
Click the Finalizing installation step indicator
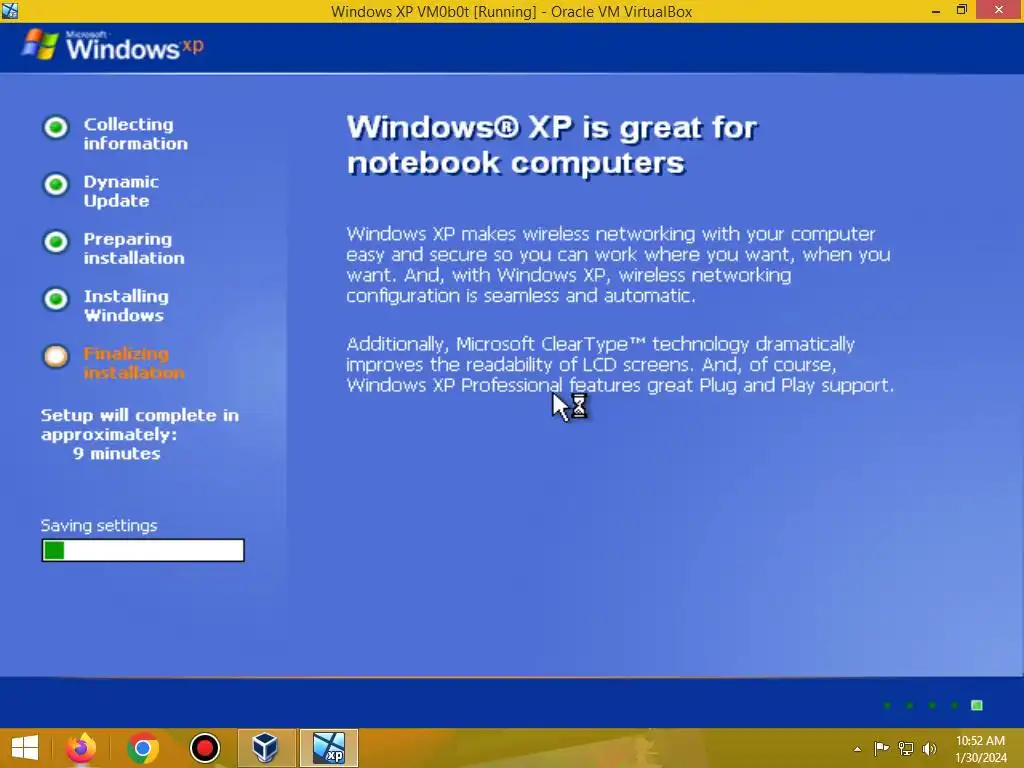click(56, 357)
